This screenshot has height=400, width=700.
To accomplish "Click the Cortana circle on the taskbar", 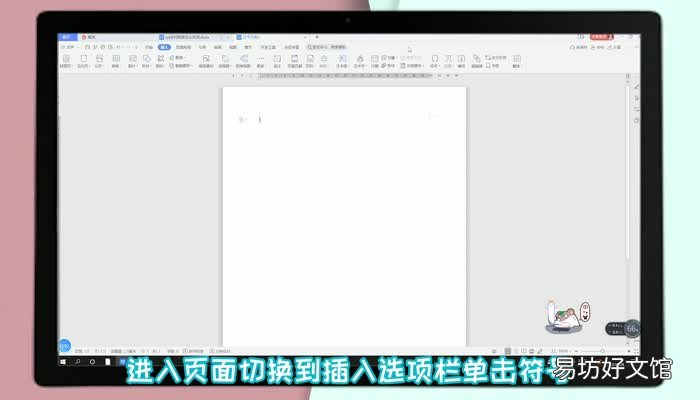I will [x=92, y=362].
